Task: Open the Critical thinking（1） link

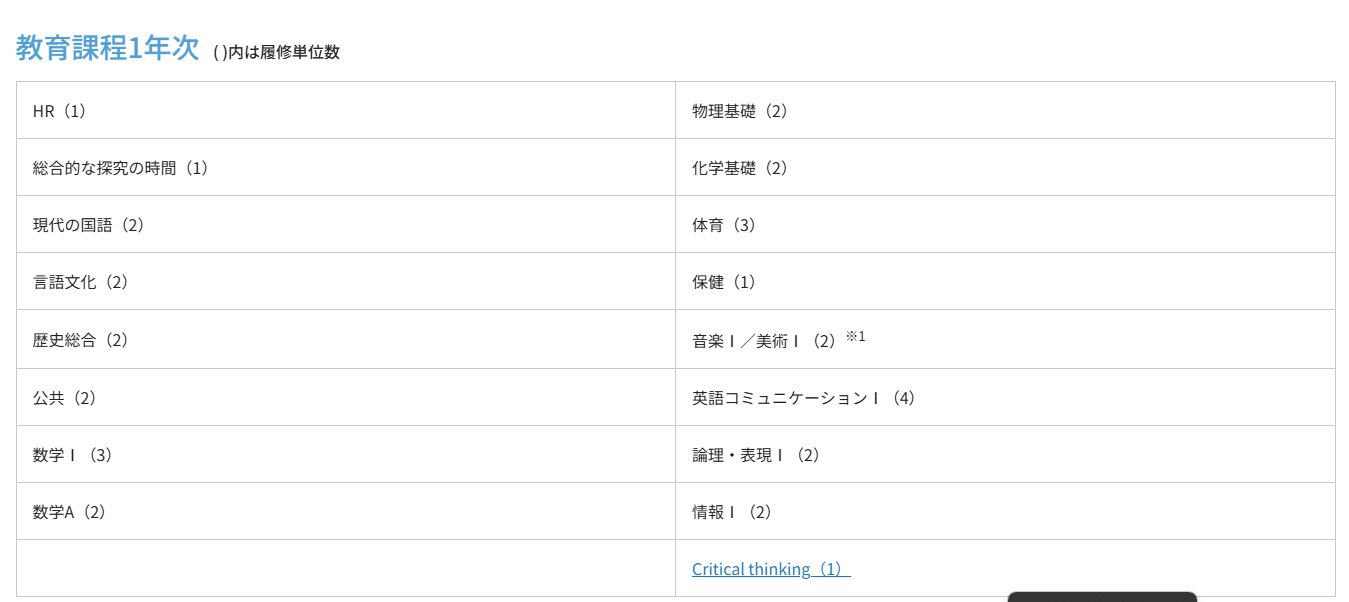Action: pos(770,569)
